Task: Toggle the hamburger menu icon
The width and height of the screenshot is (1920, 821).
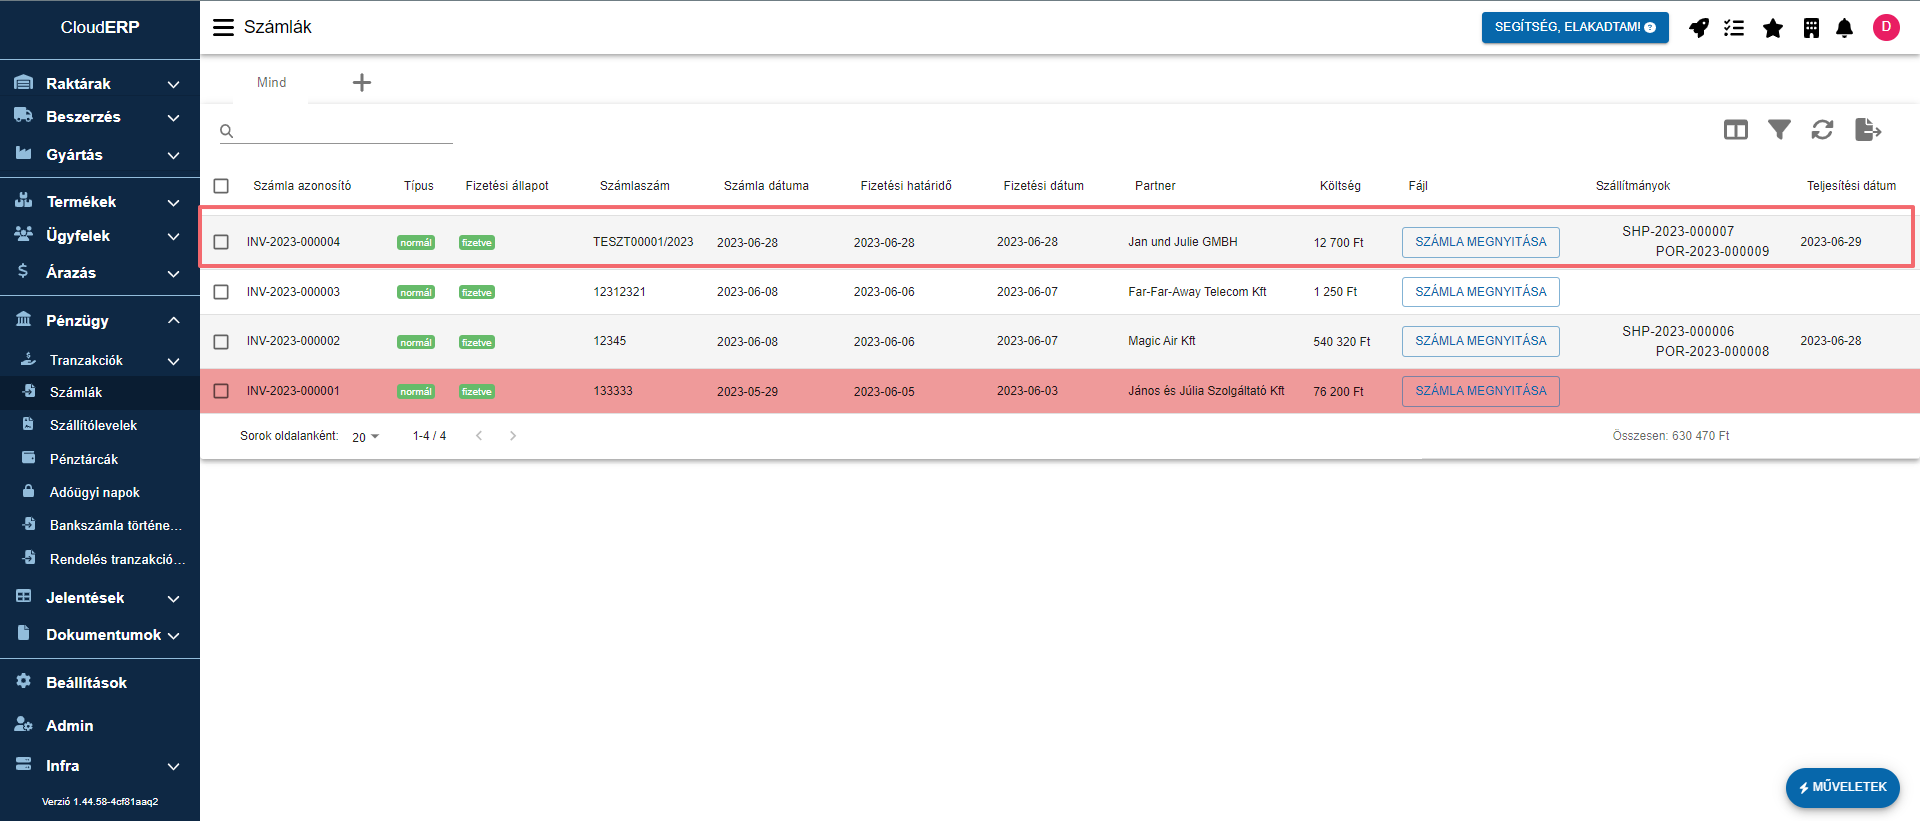Action: pos(223,27)
